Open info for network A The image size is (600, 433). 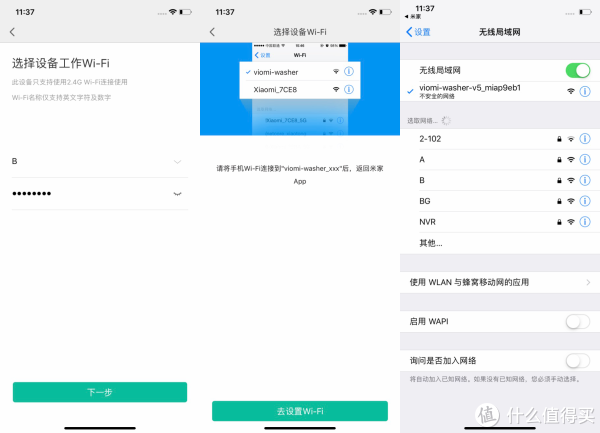pos(585,160)
